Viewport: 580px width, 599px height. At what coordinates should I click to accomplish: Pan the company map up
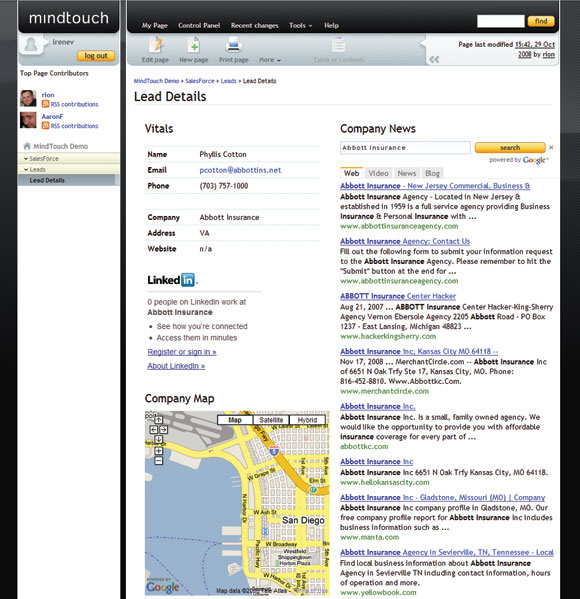click(158, 420)
